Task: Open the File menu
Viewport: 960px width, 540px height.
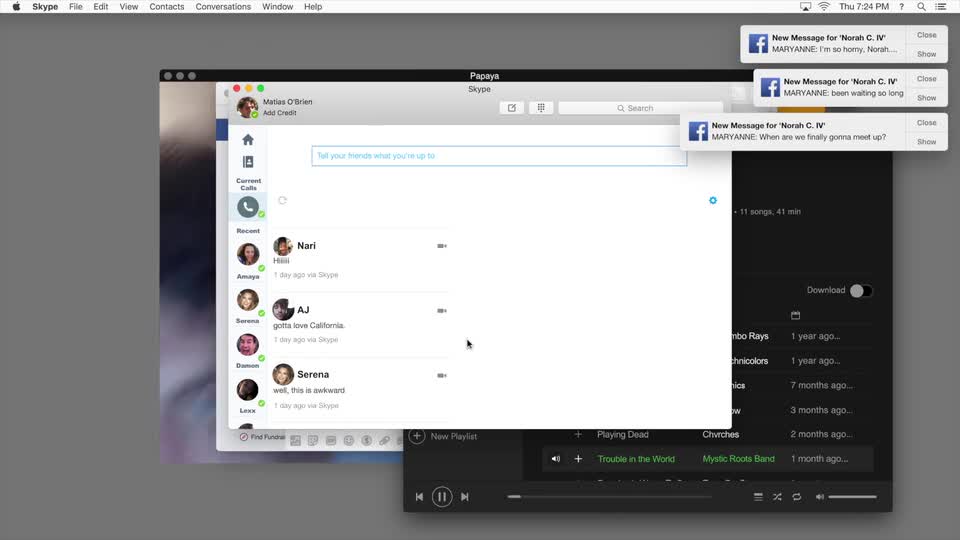Action: pyautogui.click(x=75, y=7)
